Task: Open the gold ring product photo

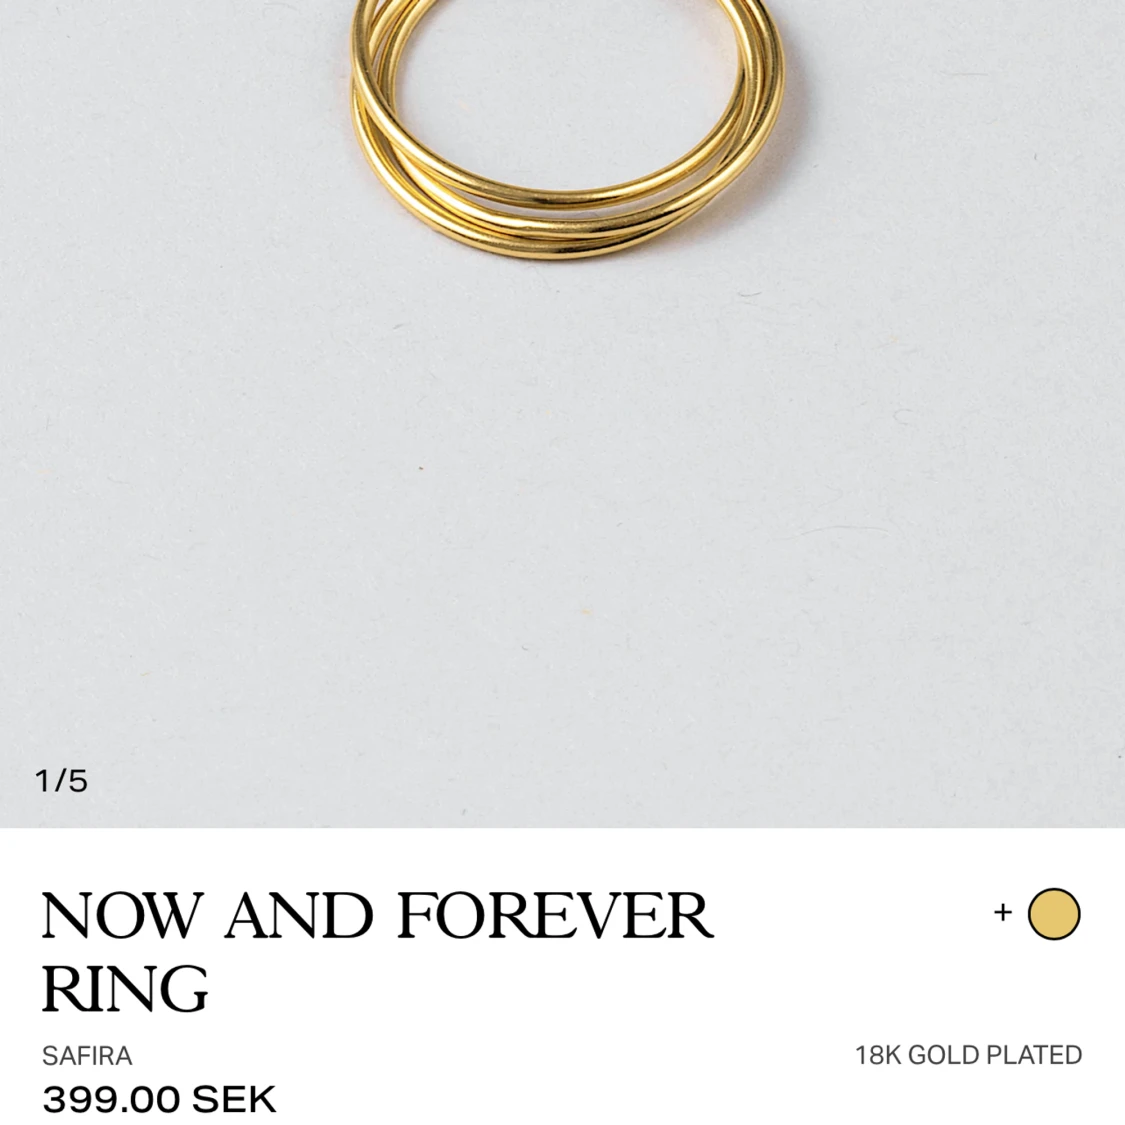Action: (562, 413)
